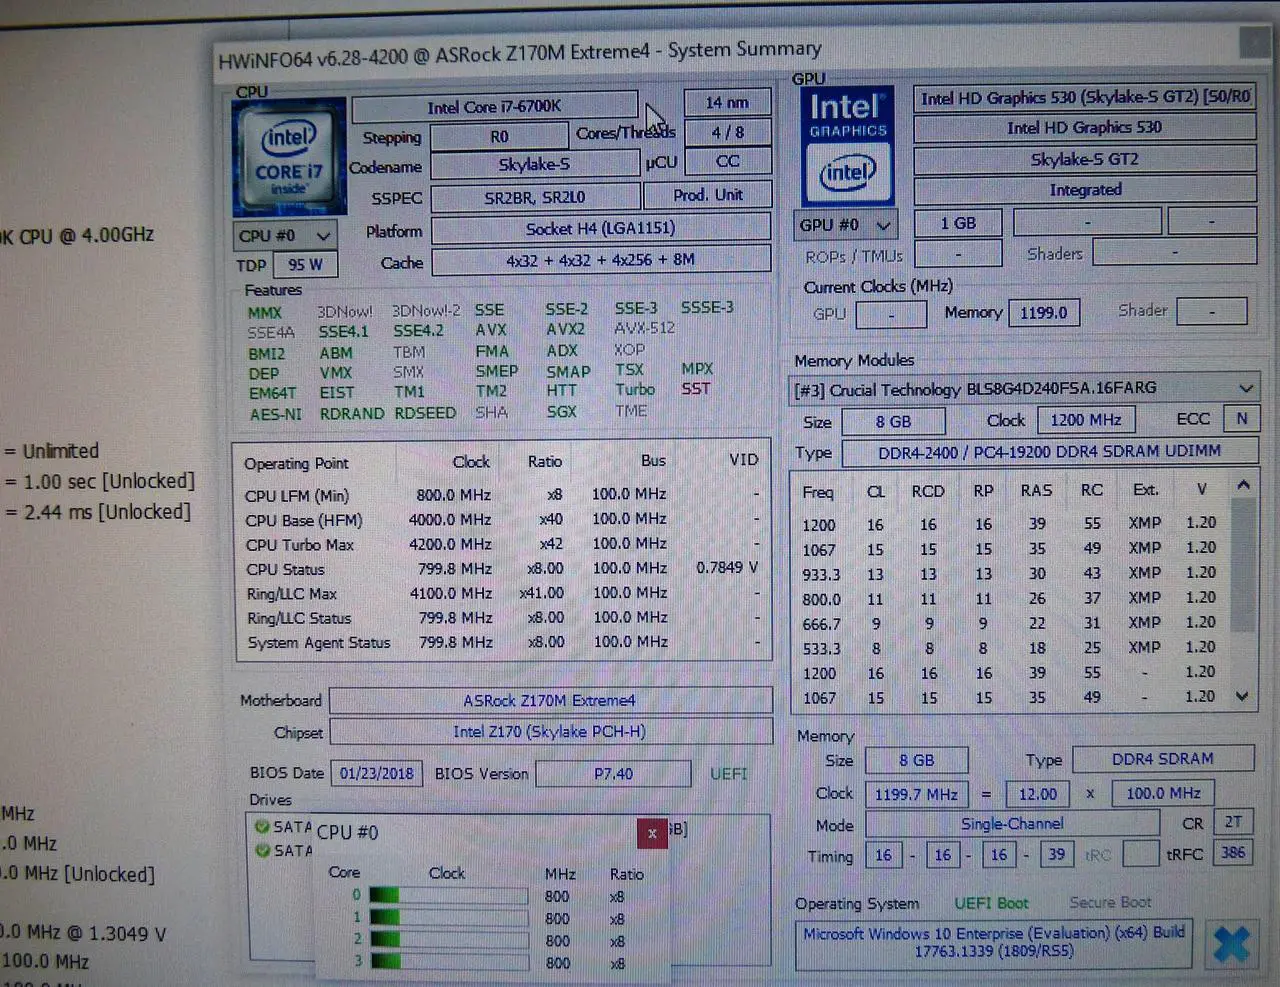The height and width of the screenshot is (987, 1280).
Task: Click the memory multiplier 12.00 field
Action: coord(1038,794)
